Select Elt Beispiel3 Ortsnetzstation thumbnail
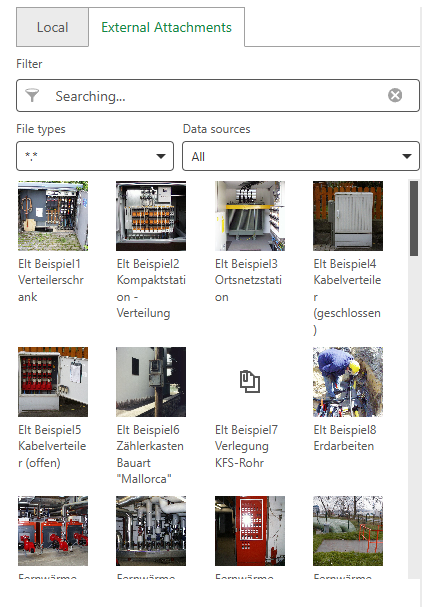 (x=250, y=216)
